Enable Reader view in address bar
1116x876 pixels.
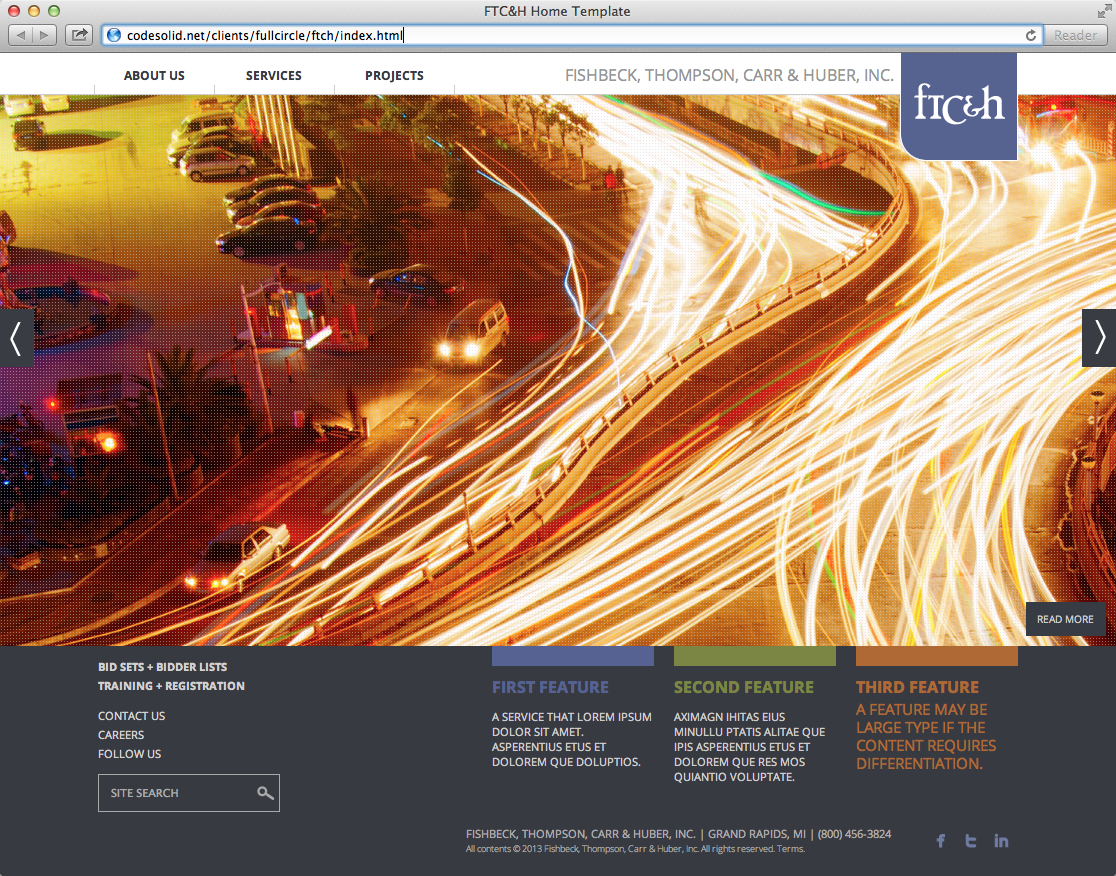[x=1075, y=35]
